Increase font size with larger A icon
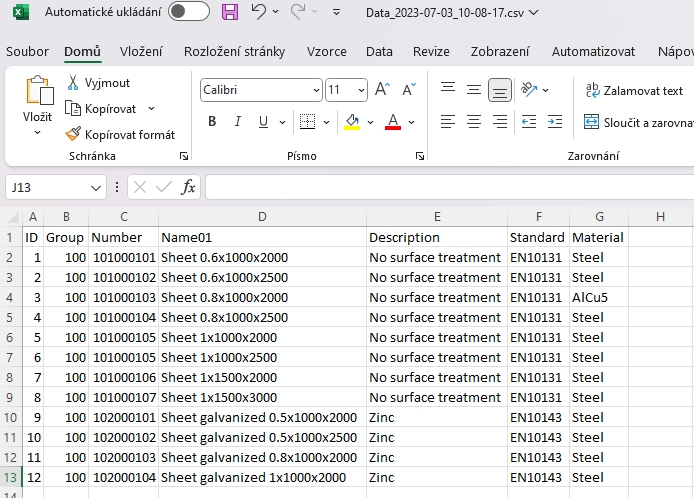This screenshot has height=498, width=694. pyautogui.click(x=382, y=90)
